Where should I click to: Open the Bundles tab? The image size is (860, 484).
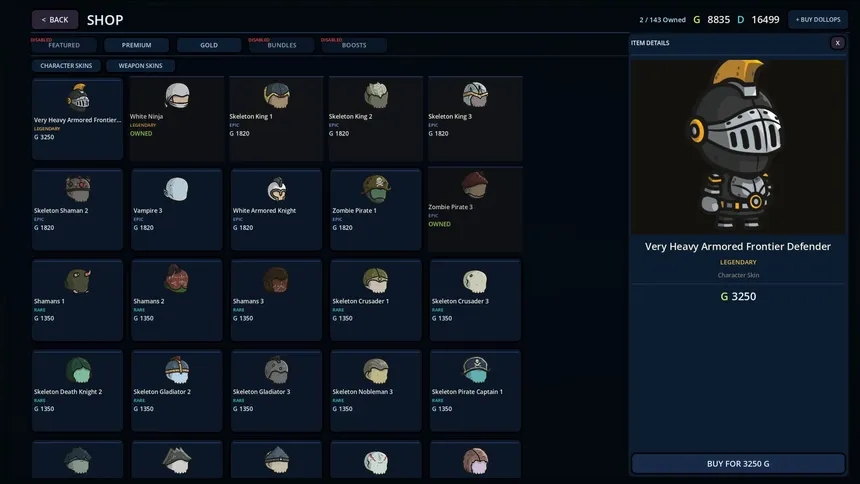coord(281,45)
